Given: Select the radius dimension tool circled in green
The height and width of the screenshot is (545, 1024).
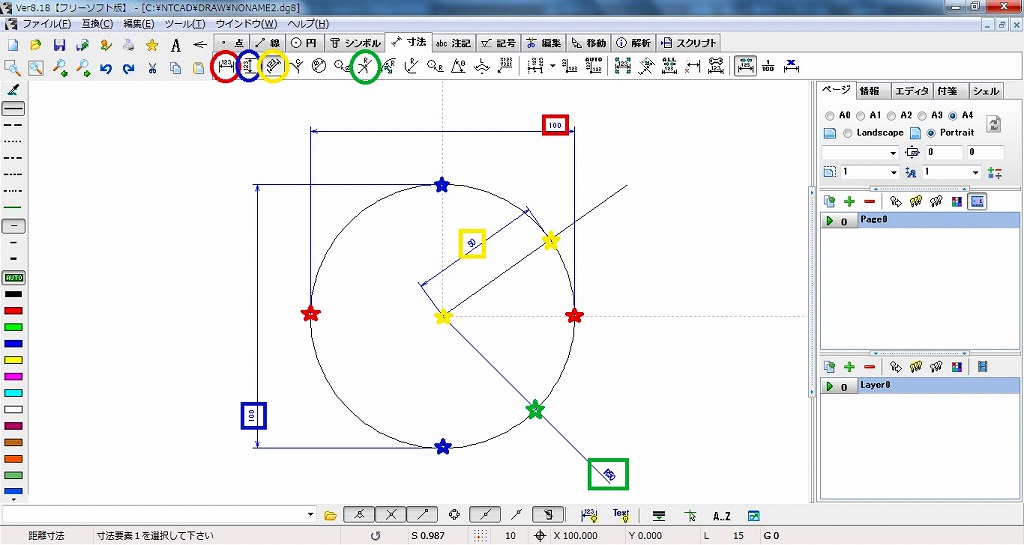Looking at the screenshot, I should (x=367, y=68).
